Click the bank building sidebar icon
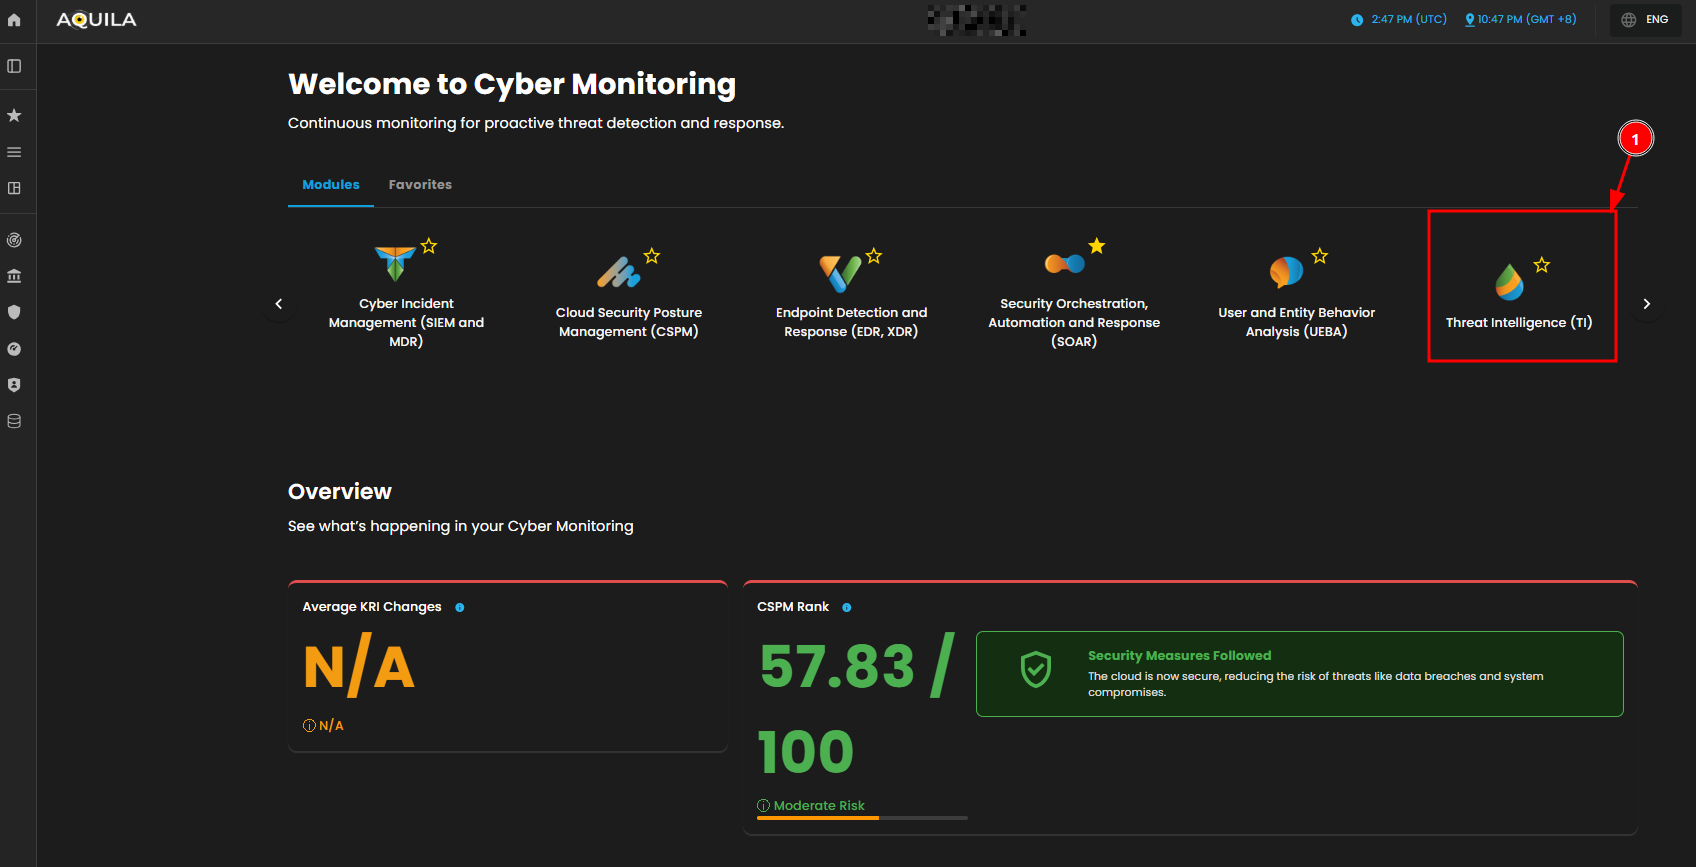 click(14, 276)
